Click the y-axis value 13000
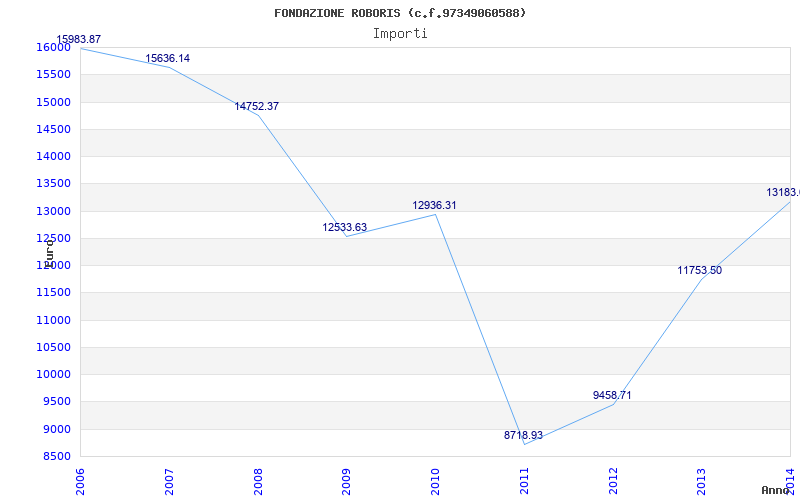This screenshot has height=500, width=800. point(53,211)
